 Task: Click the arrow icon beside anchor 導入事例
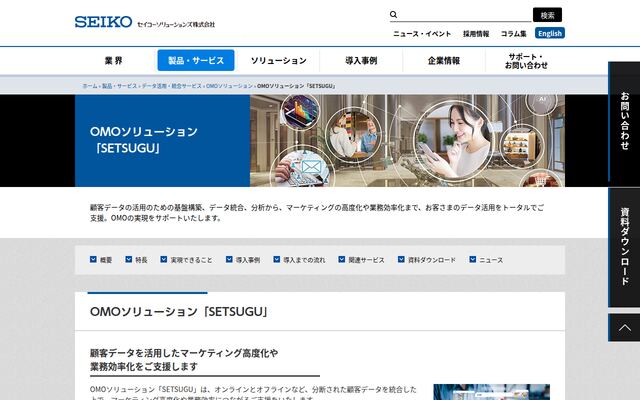click(229, 259)
